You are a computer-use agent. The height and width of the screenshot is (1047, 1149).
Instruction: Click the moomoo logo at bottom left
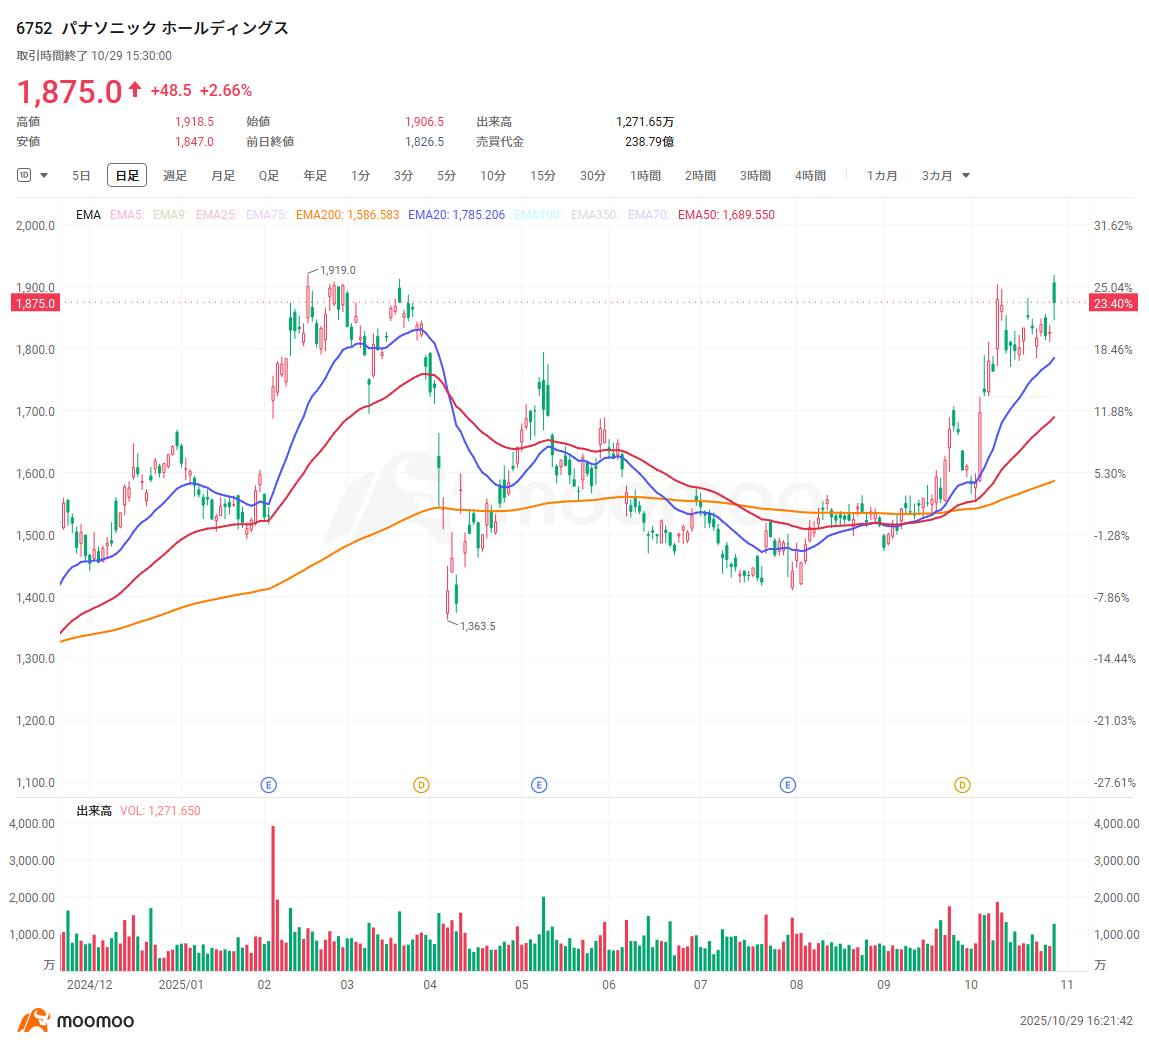(75, 1021)
